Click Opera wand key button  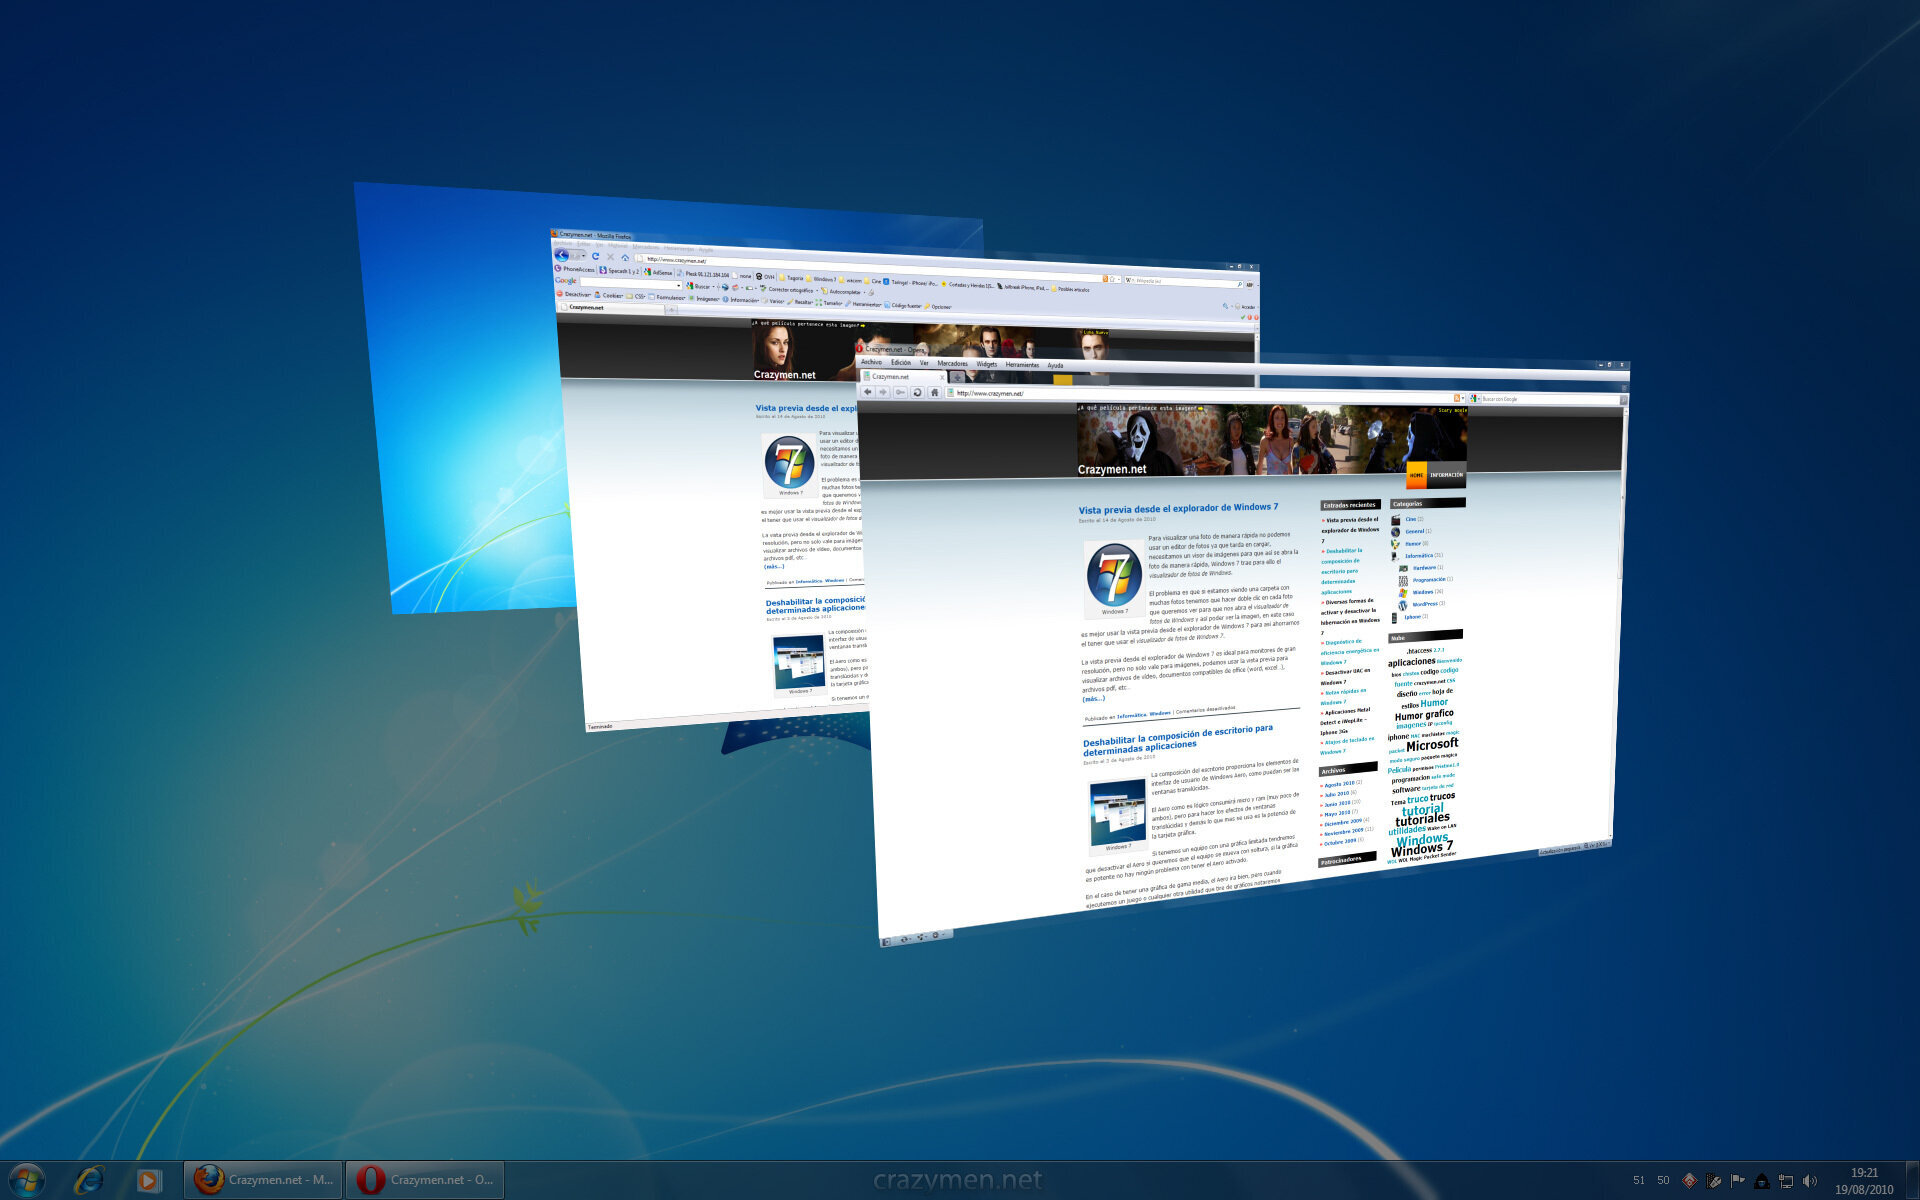(900, 392)
